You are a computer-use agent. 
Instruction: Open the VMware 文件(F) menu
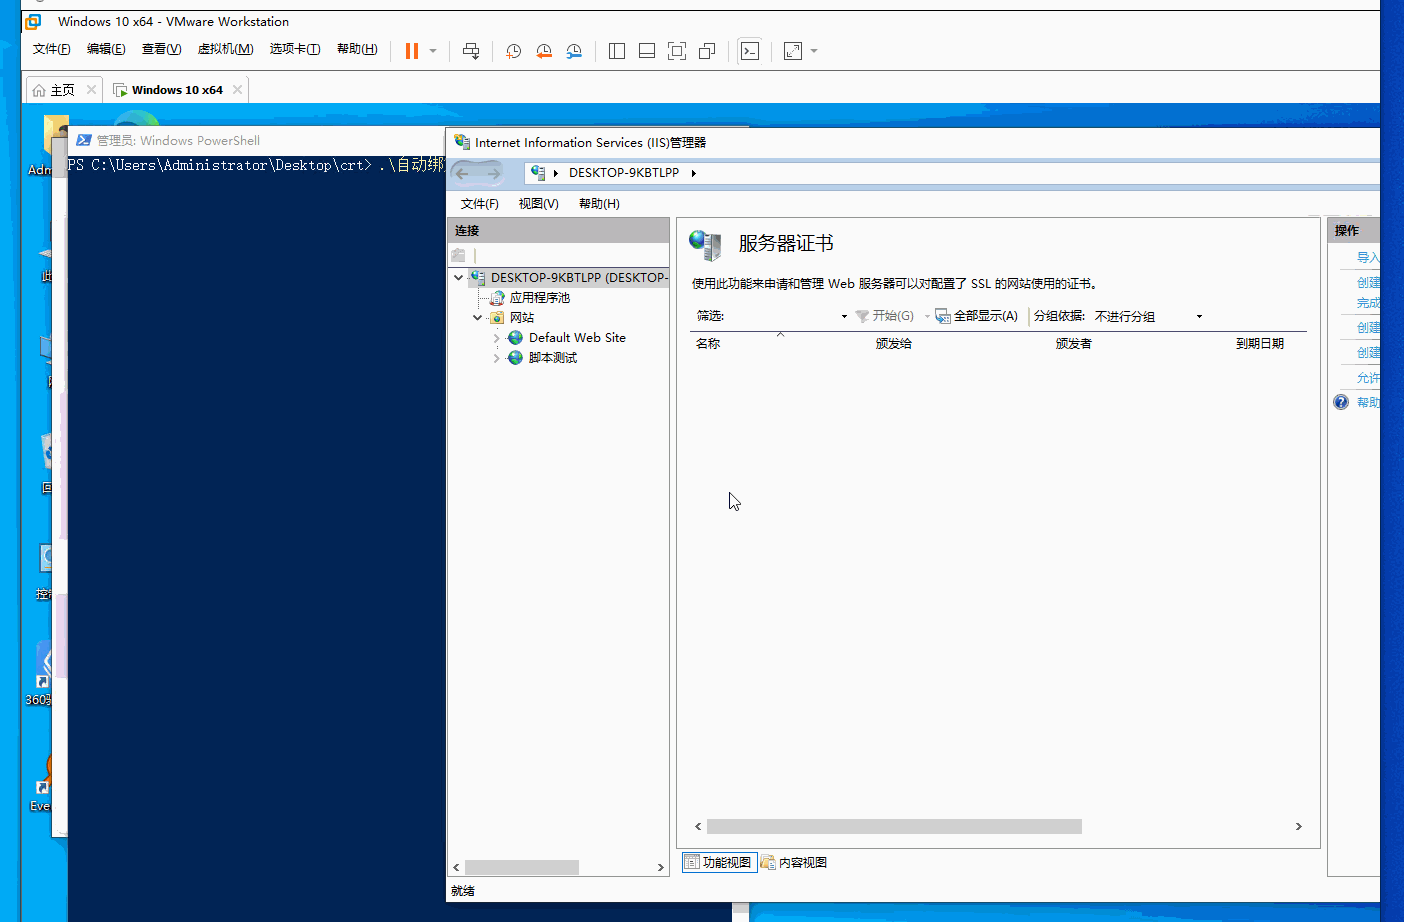tap(52, 49)
